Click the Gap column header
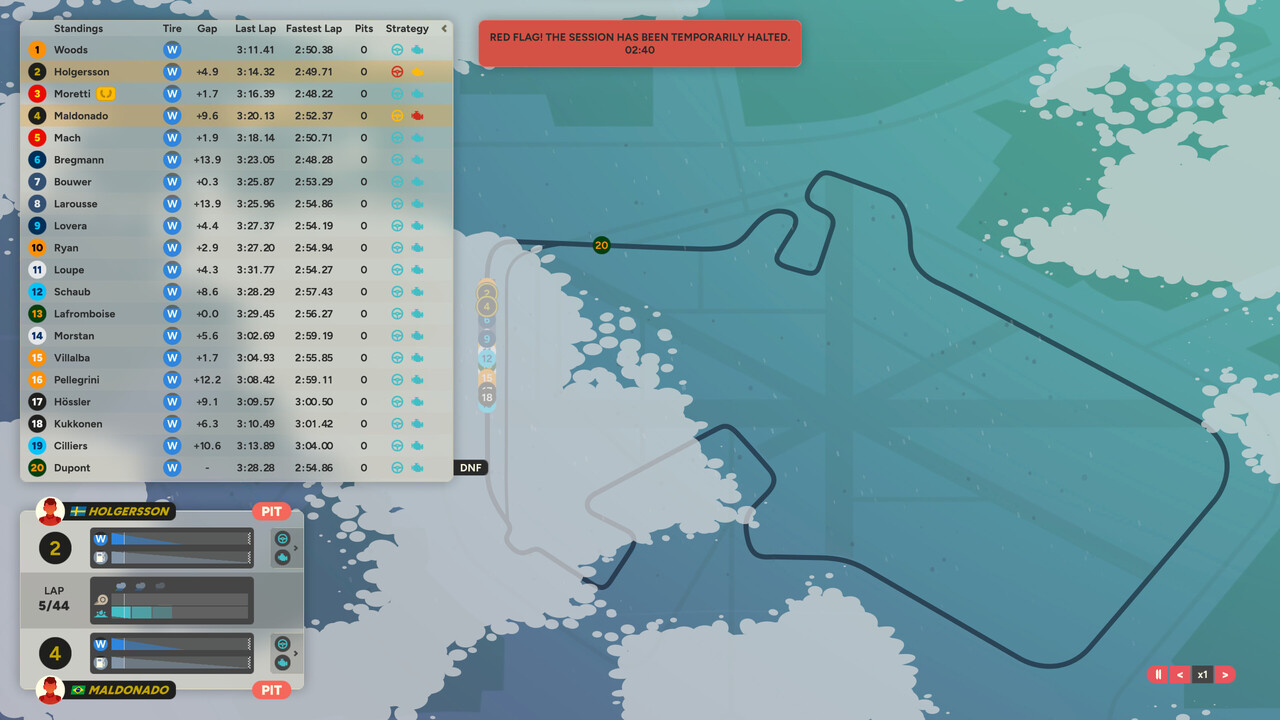The width and height of the screenshot is (1280, 720). click(x=207, y=29)
